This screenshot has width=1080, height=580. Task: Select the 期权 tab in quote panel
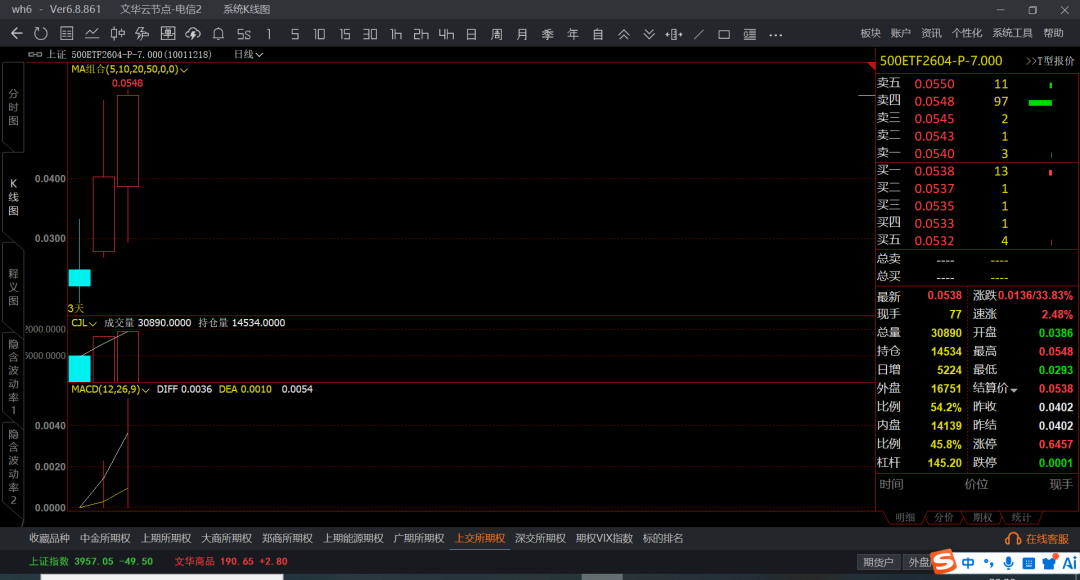(x=982, y=517)
